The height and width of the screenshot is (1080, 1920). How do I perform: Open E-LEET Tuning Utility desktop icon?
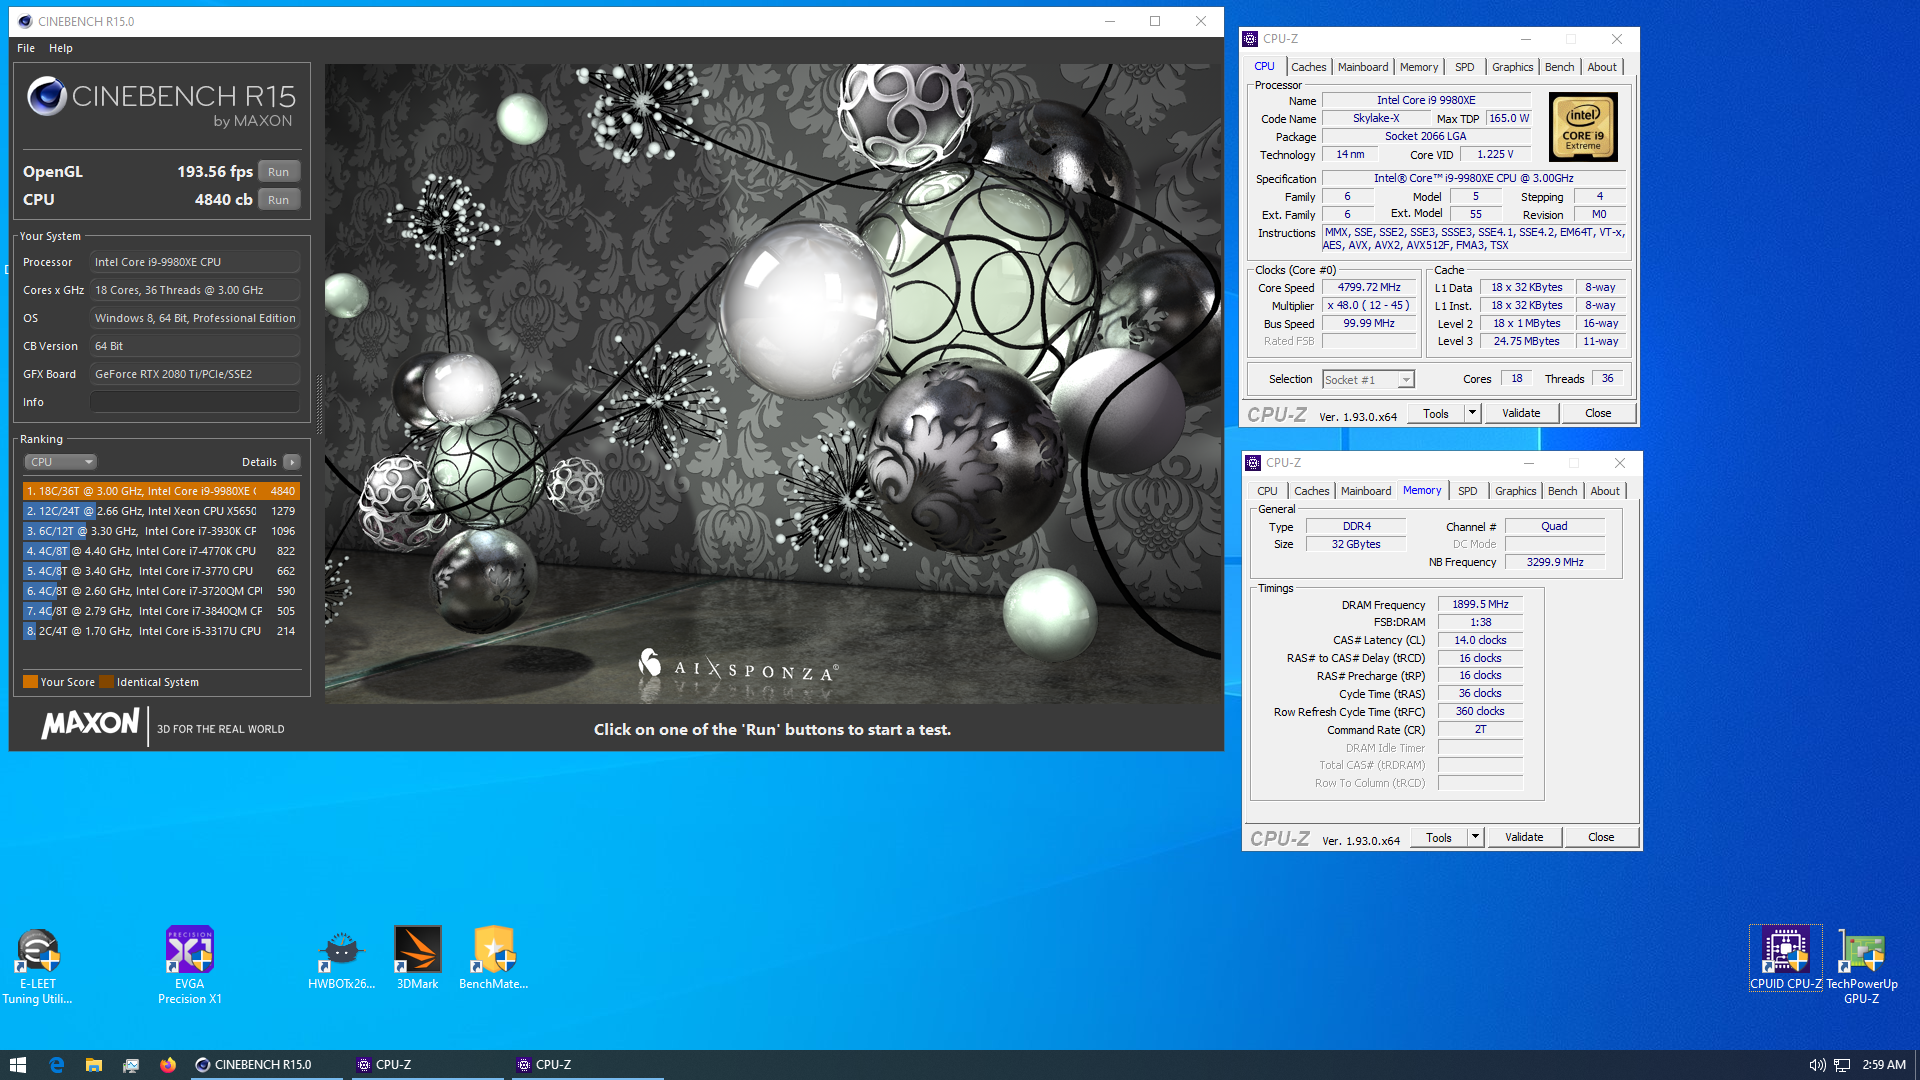point(37,965)
